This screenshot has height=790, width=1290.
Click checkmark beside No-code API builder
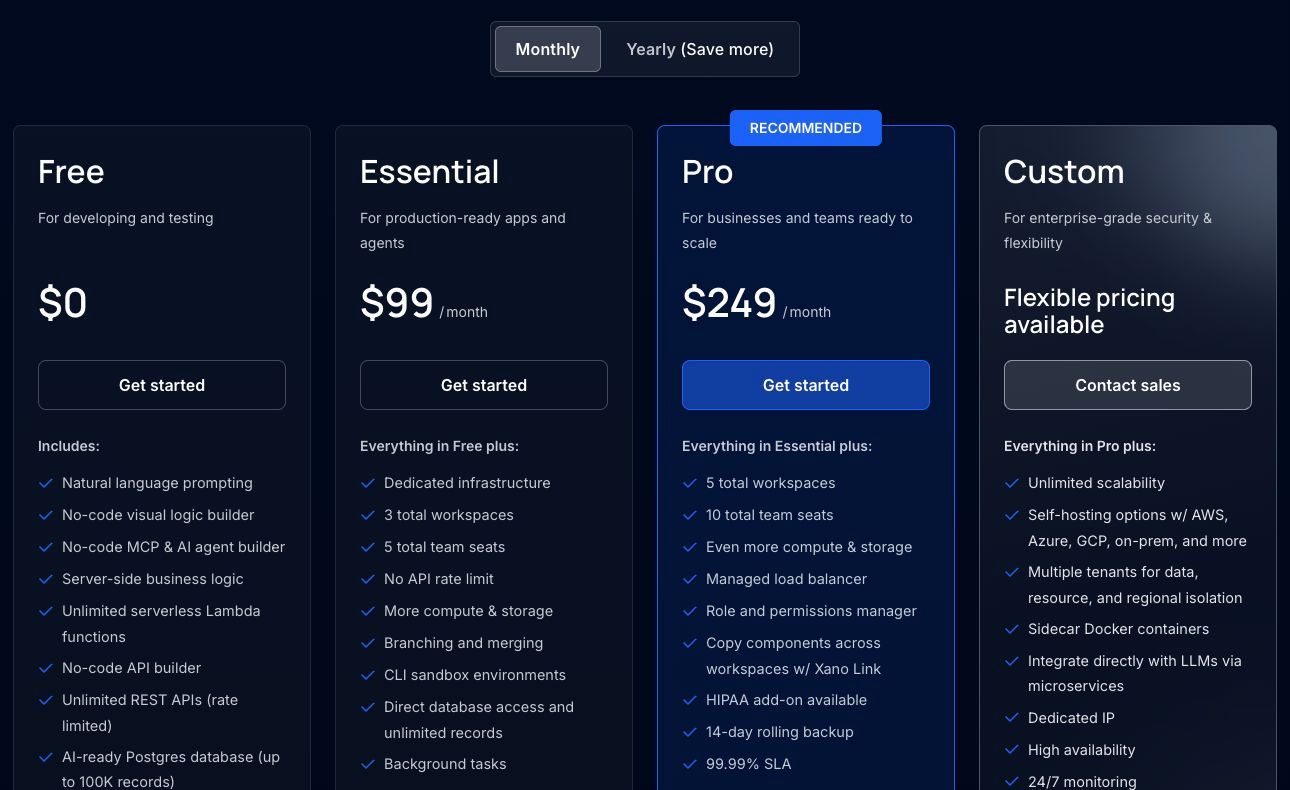point(45,668)
